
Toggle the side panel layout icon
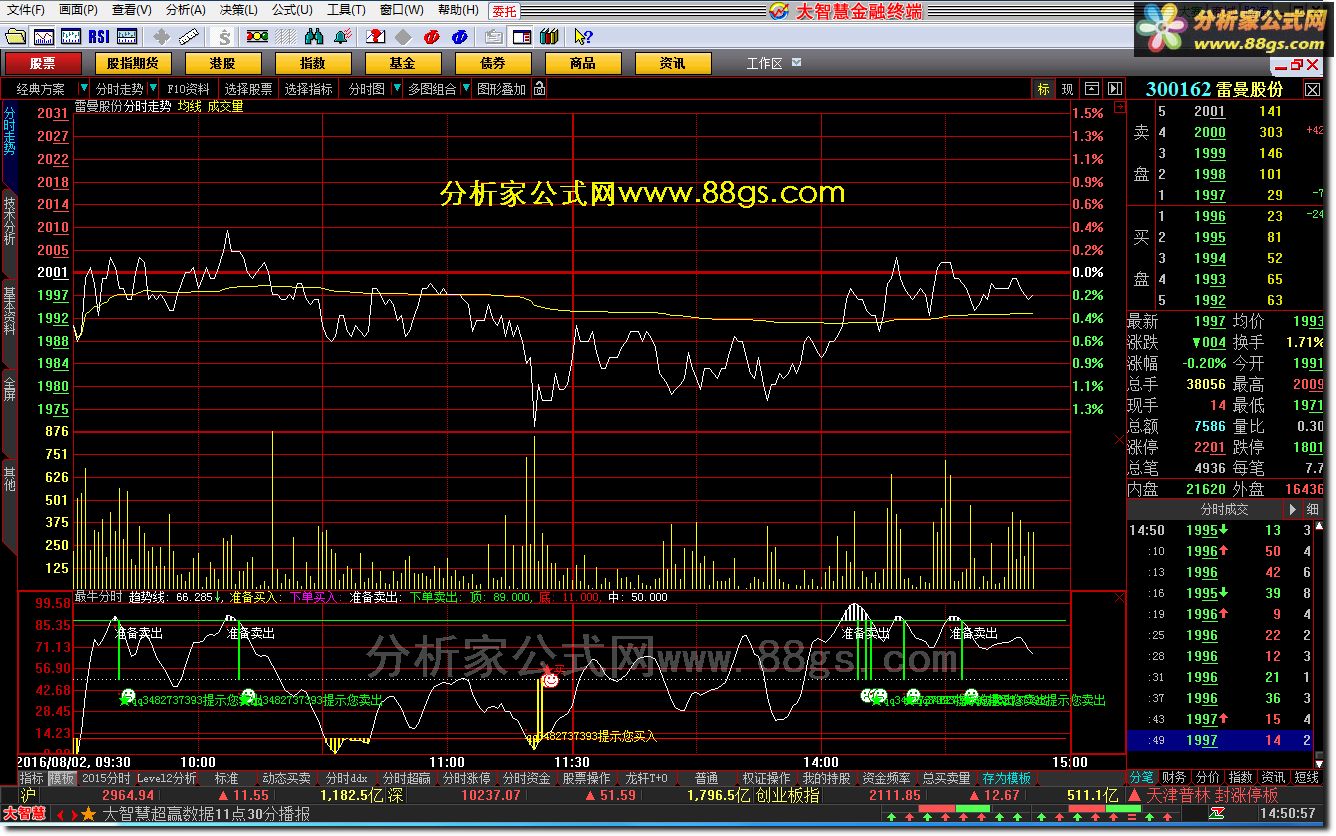tap(521, 37)
